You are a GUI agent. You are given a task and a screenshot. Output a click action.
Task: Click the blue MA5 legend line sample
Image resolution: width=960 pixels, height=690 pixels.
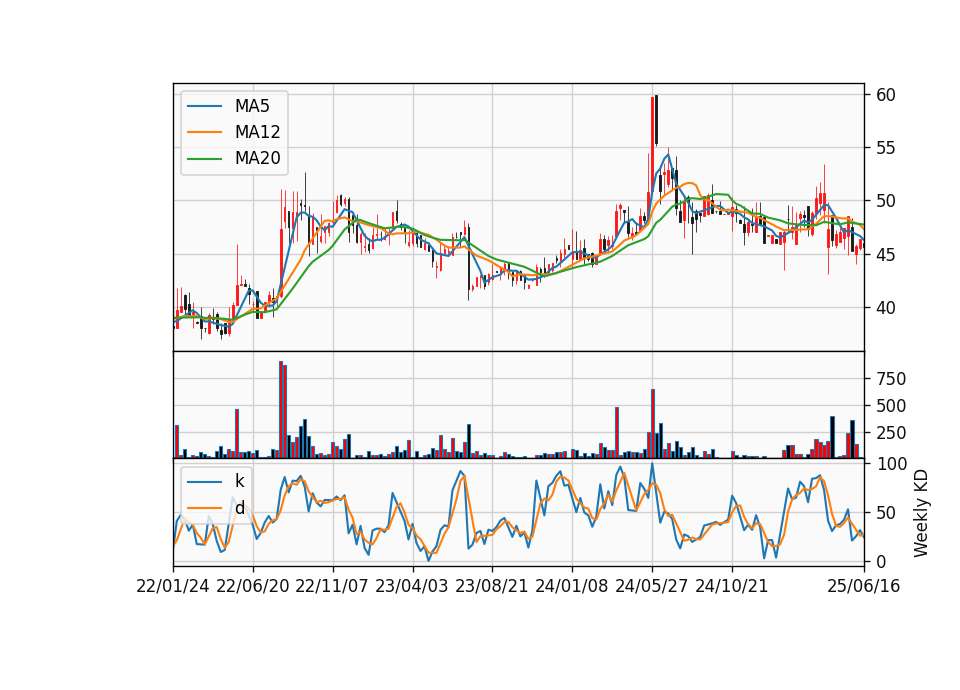pos(204,106)
